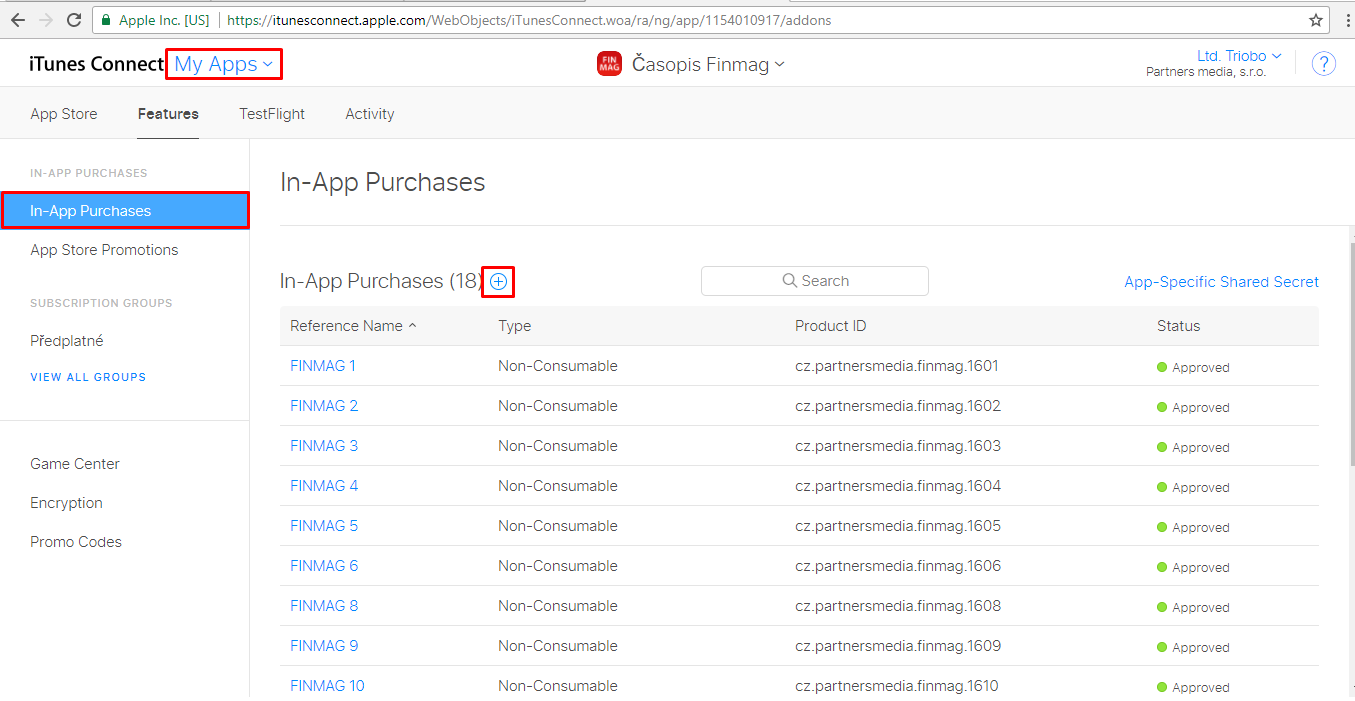Click VIEW ALL GROUPS link
The height and width of the screenshot is (701, 1355).
(88, 377)
